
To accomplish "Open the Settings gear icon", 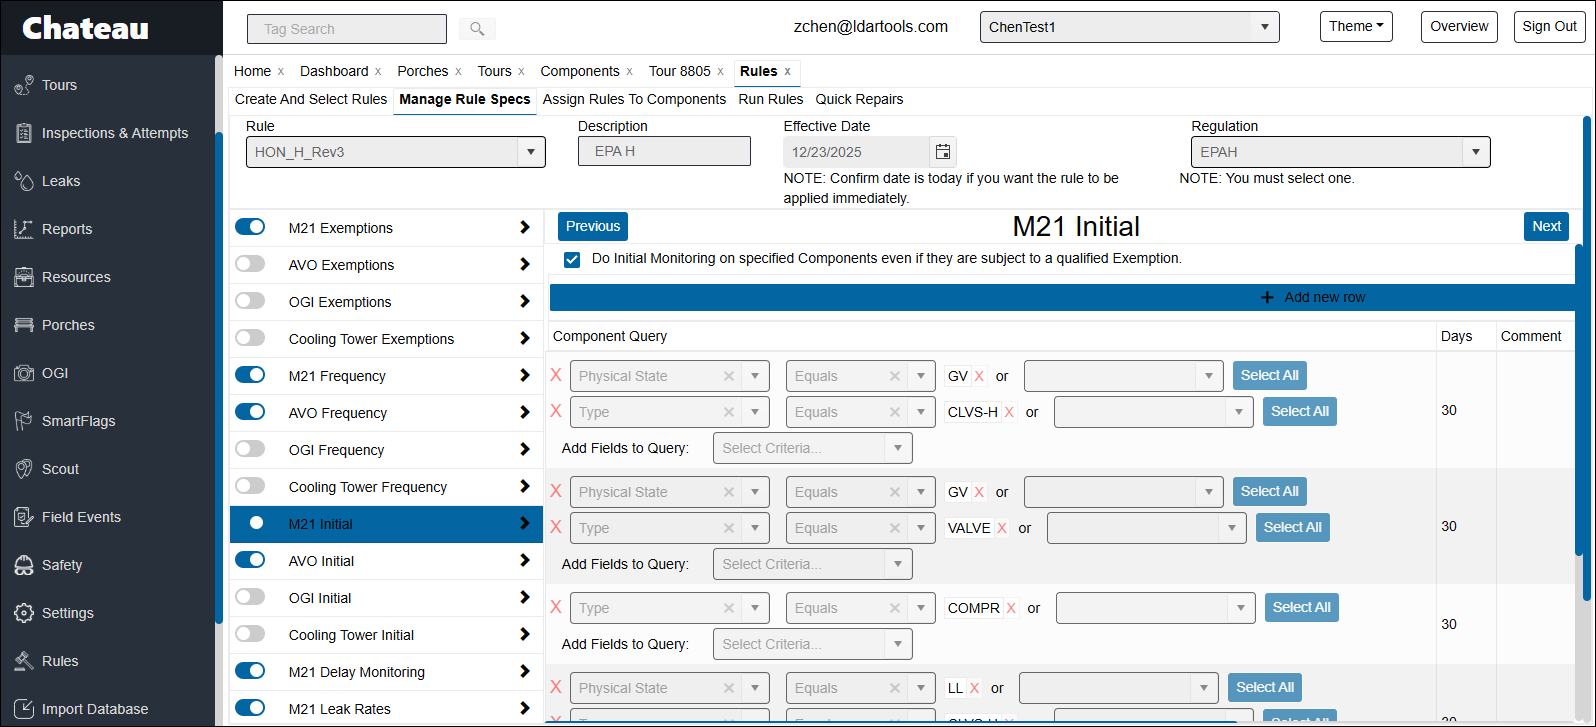I will coord(24,613).
